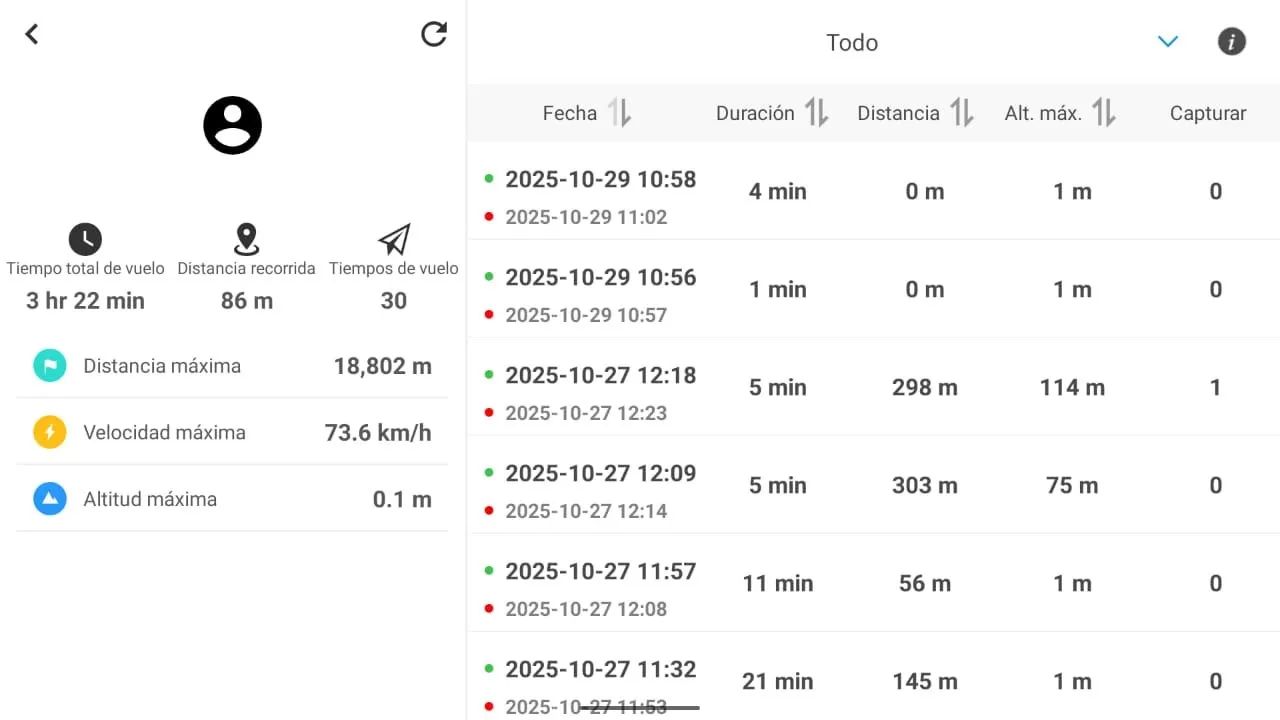Tap the yellow lightning Velocidad máxima icon
Screen dimensions: 1280x720
(50, 432)
